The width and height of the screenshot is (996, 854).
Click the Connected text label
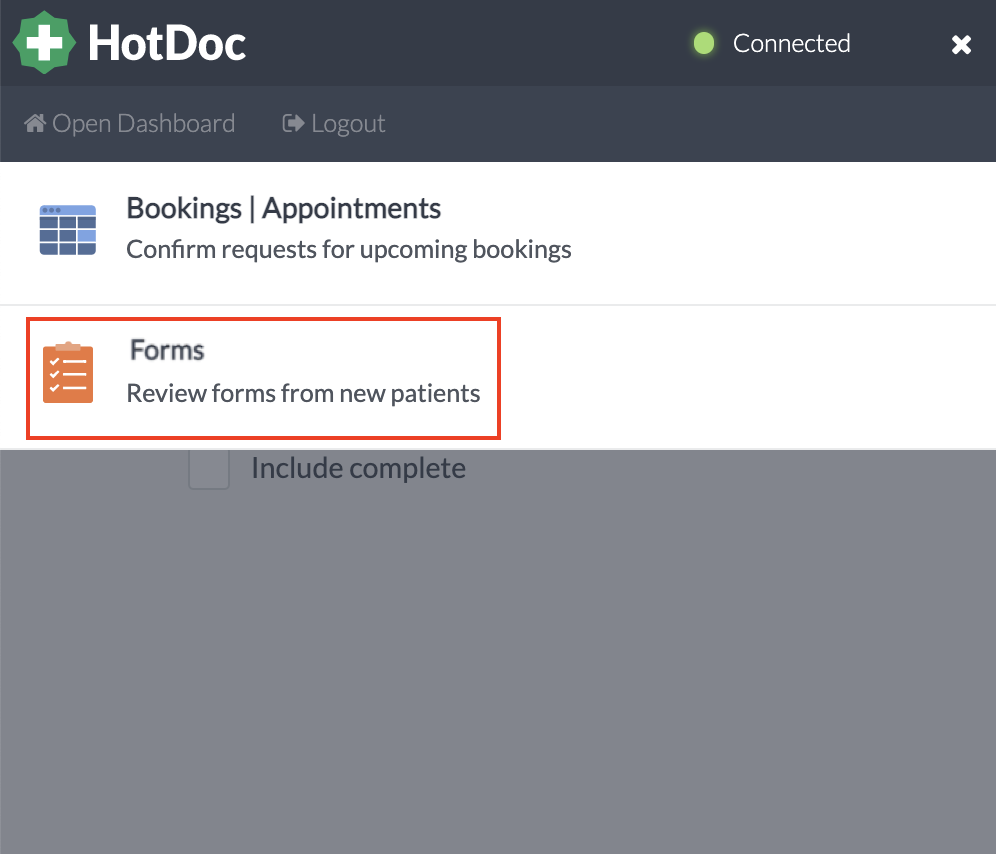click(791, 43)
